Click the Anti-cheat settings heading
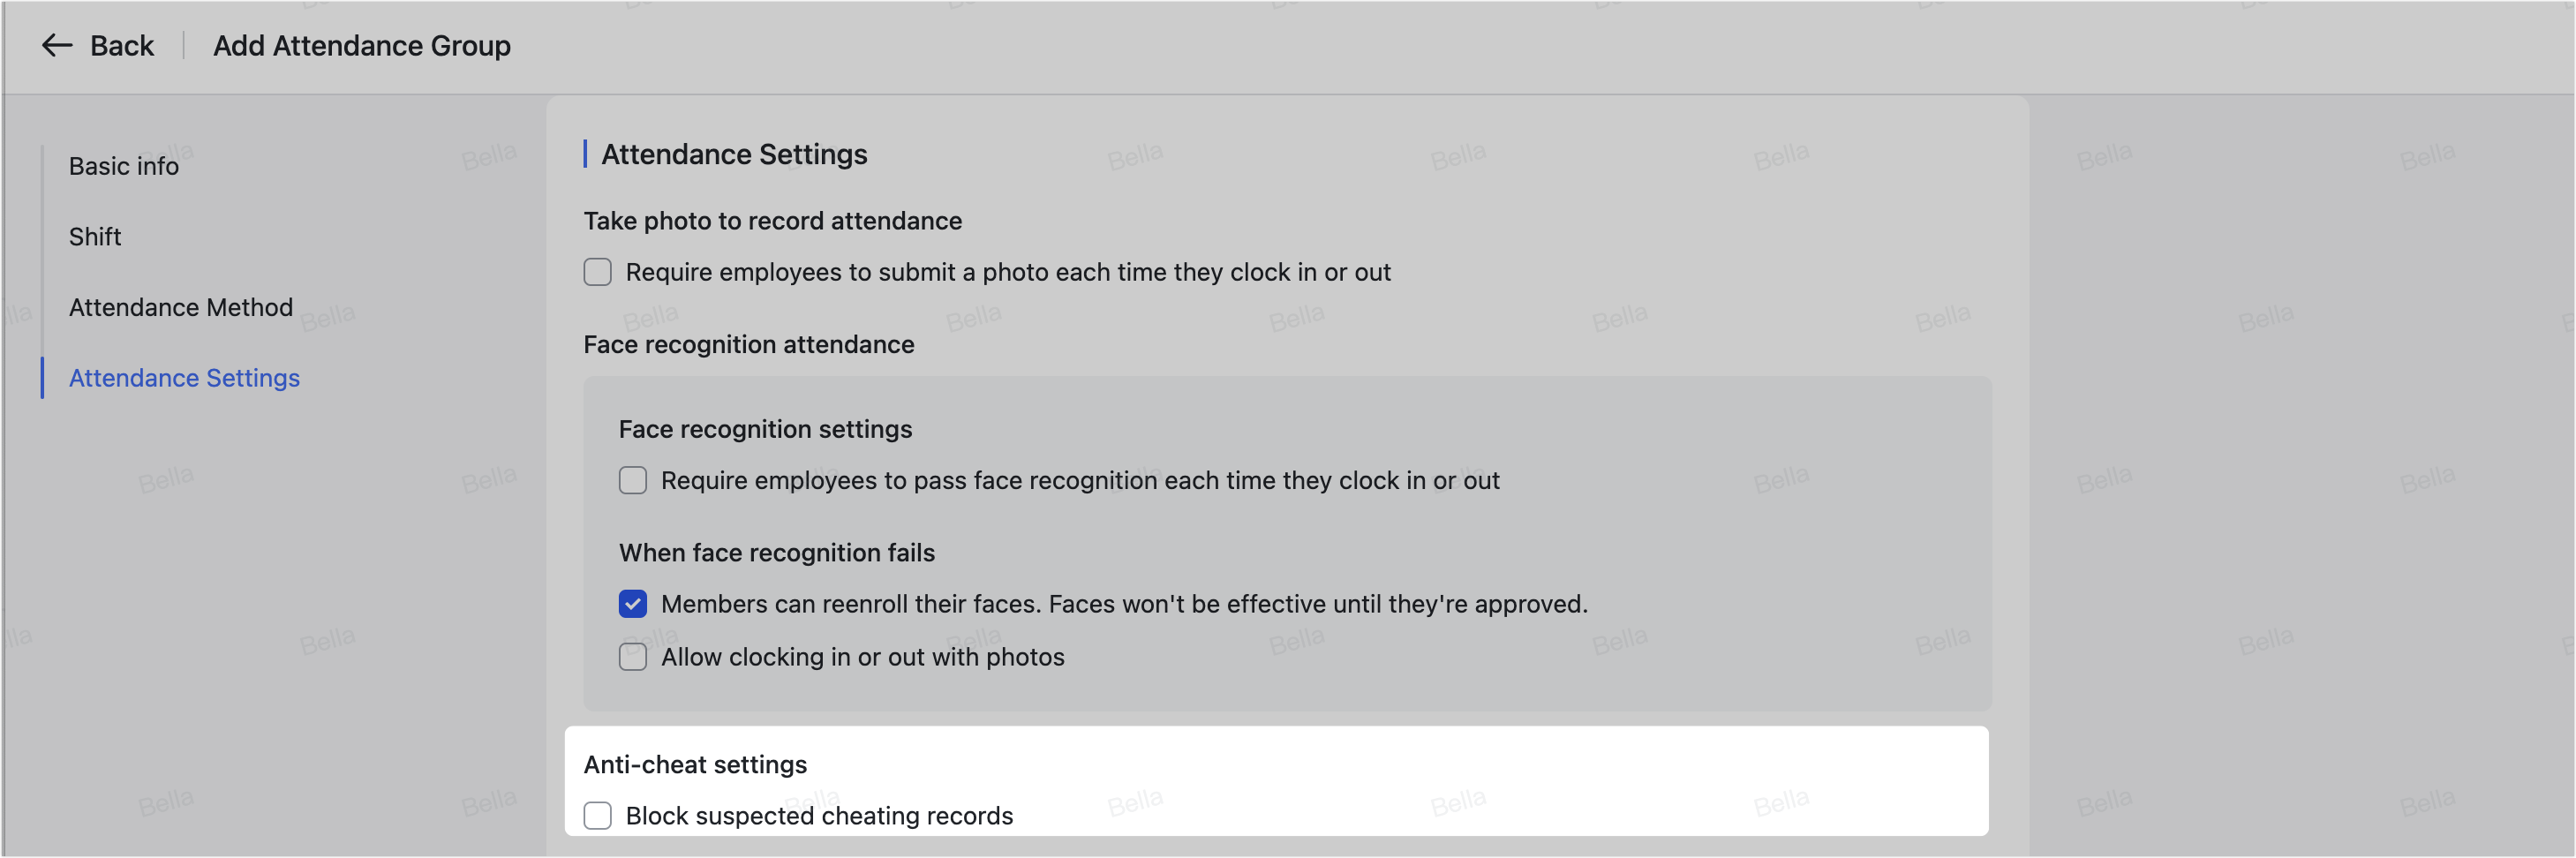The image size is (2576, 858). (x=696, y=764)
